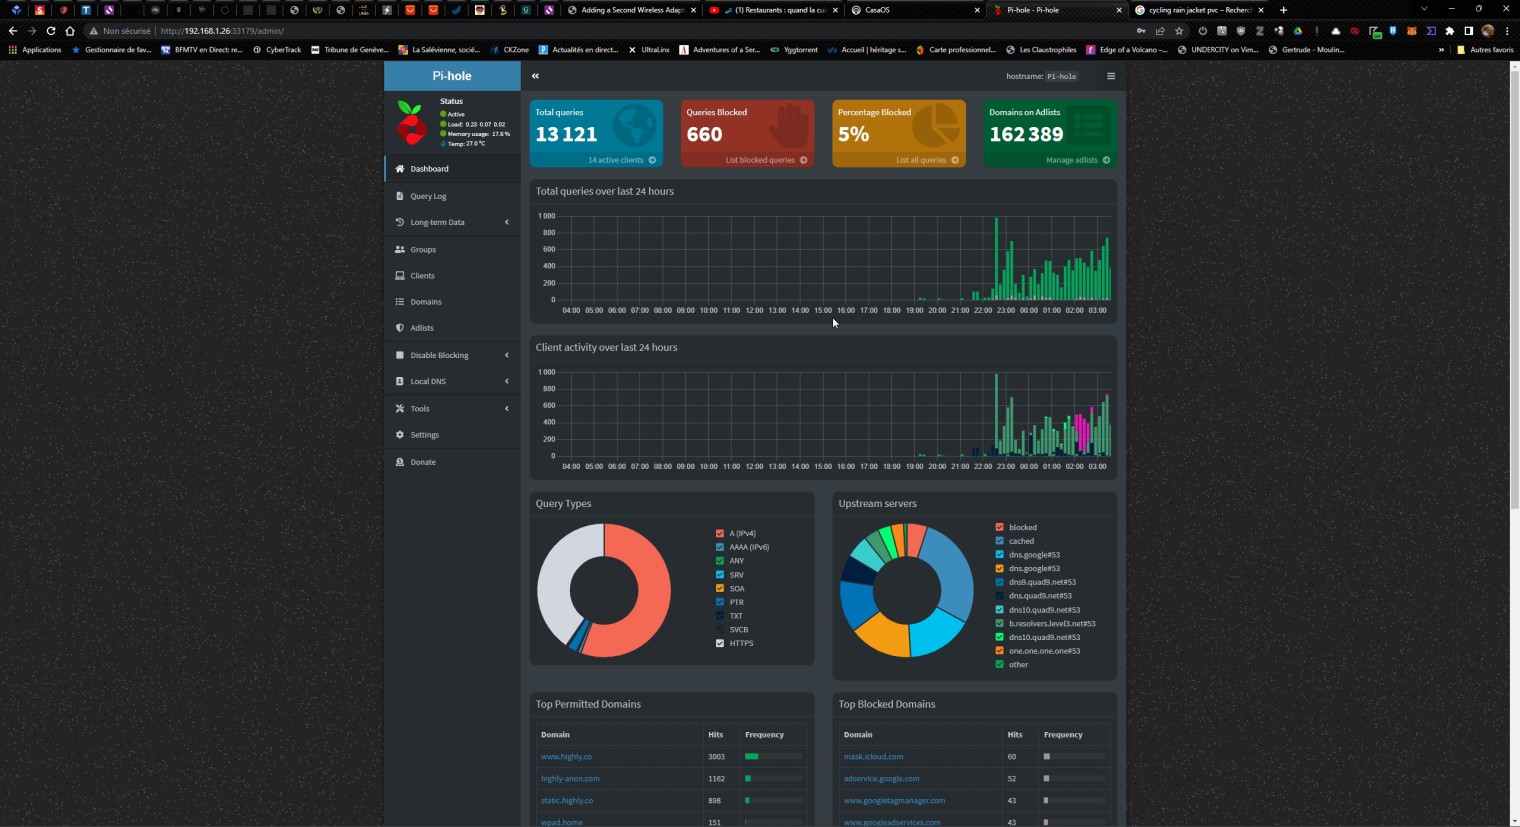Uncheck the blocked upstream server checkbox

[999, 527]
